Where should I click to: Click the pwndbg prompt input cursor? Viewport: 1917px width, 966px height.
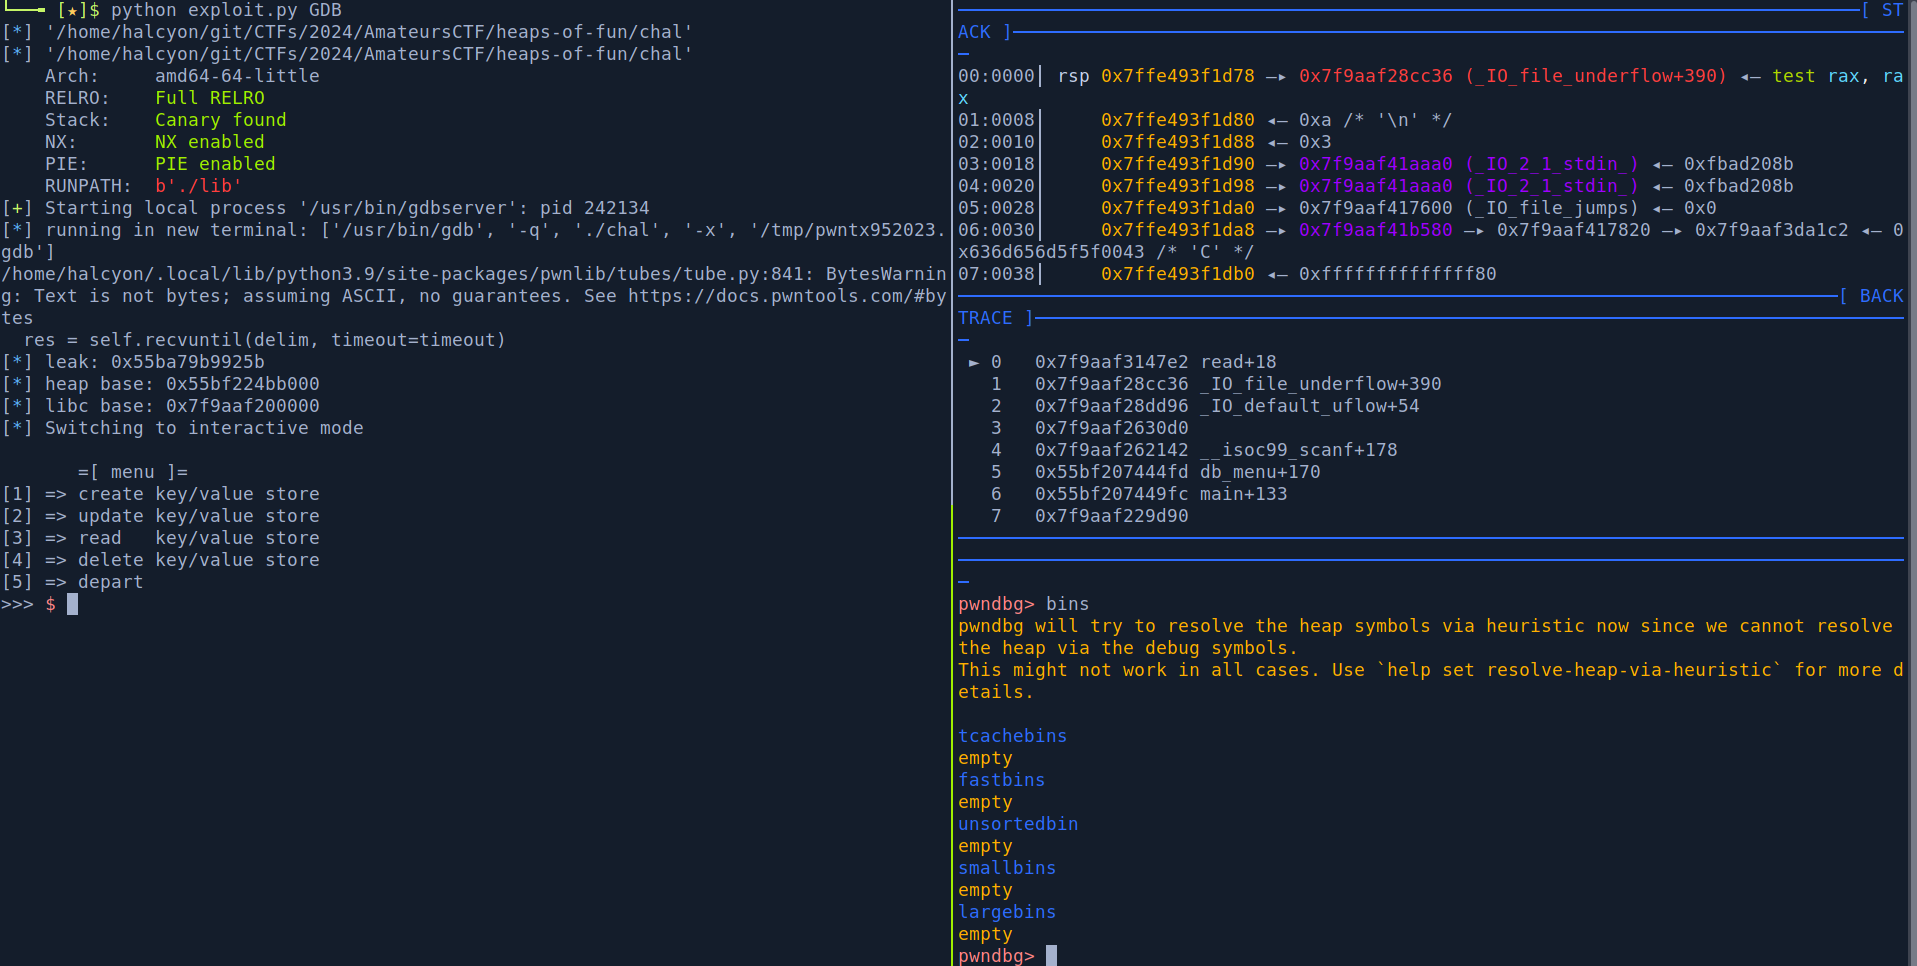[x=1051, y=956]
